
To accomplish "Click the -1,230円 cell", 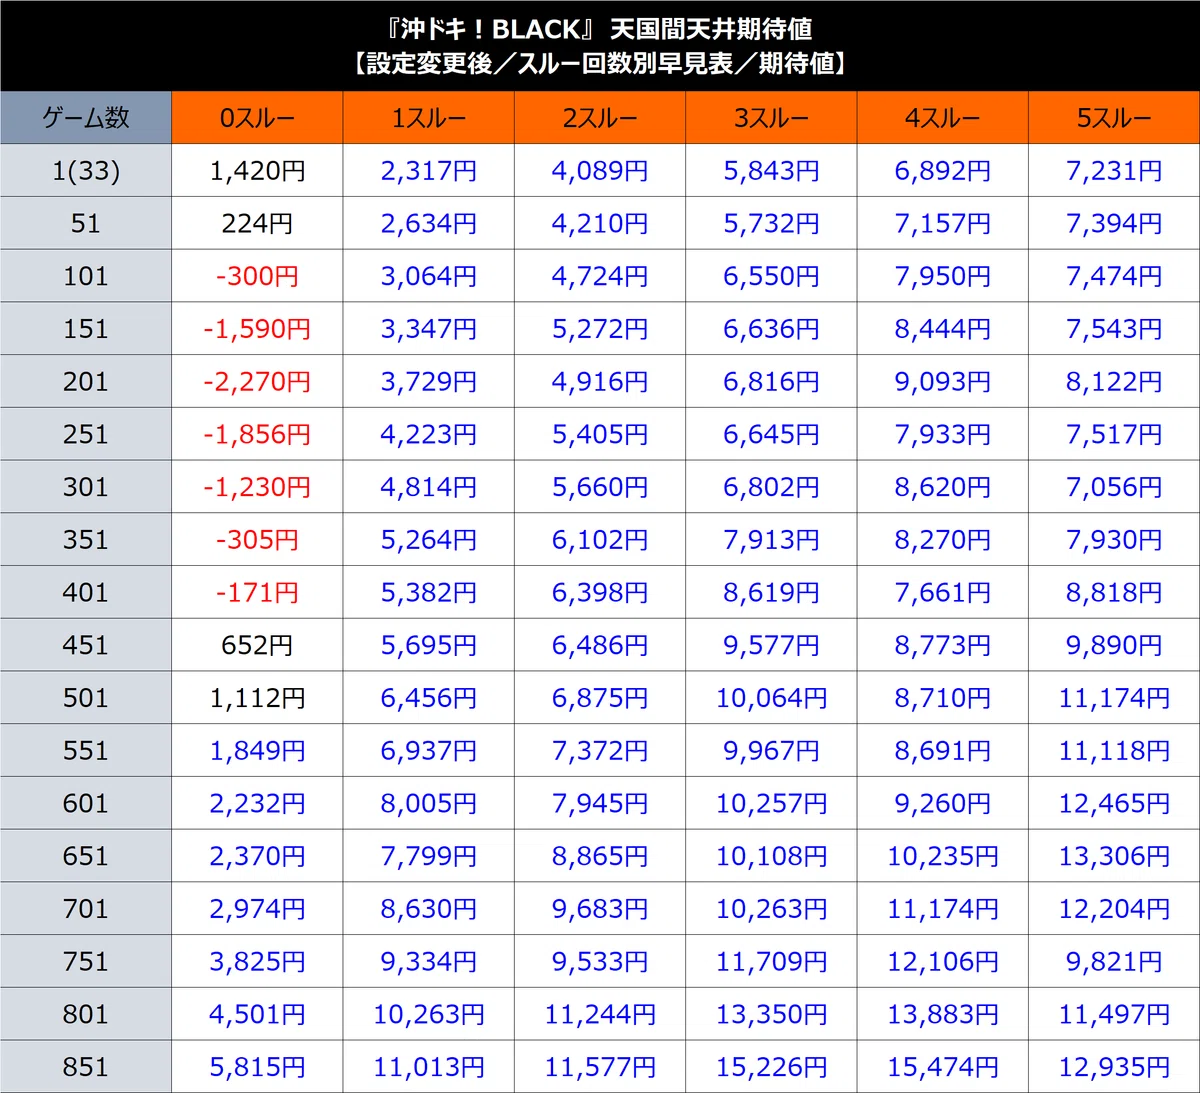I will (257, 487).
